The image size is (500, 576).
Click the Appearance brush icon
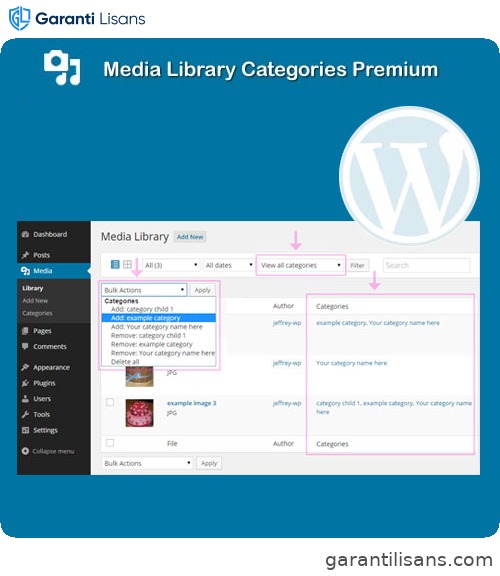click(x=25, y=367)
